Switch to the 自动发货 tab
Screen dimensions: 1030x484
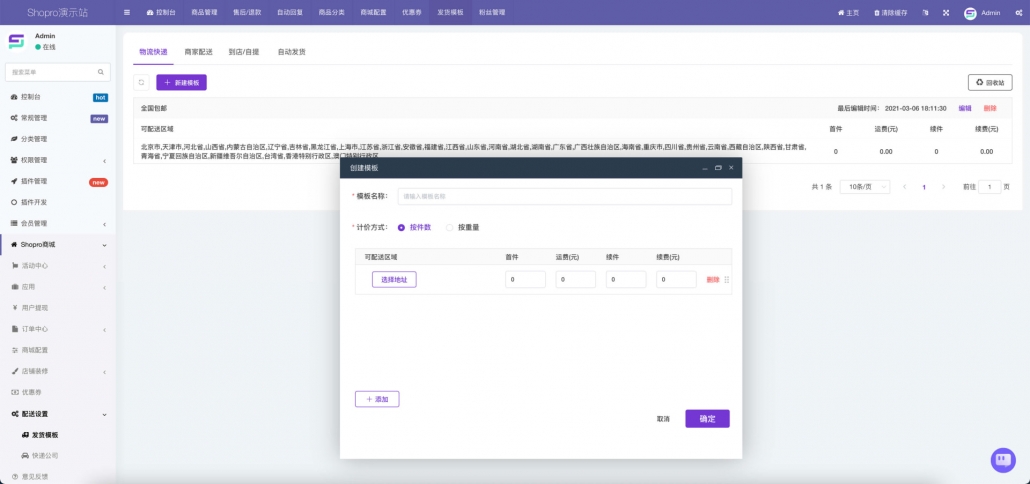pos(291,52)
